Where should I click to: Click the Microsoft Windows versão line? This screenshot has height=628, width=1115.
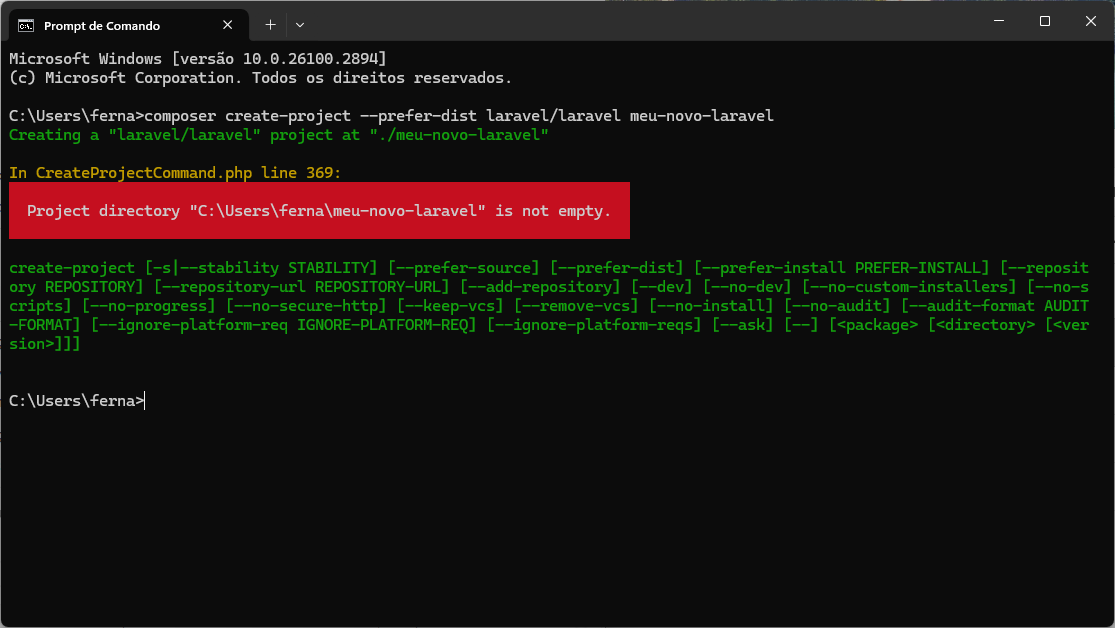point(198,59)
